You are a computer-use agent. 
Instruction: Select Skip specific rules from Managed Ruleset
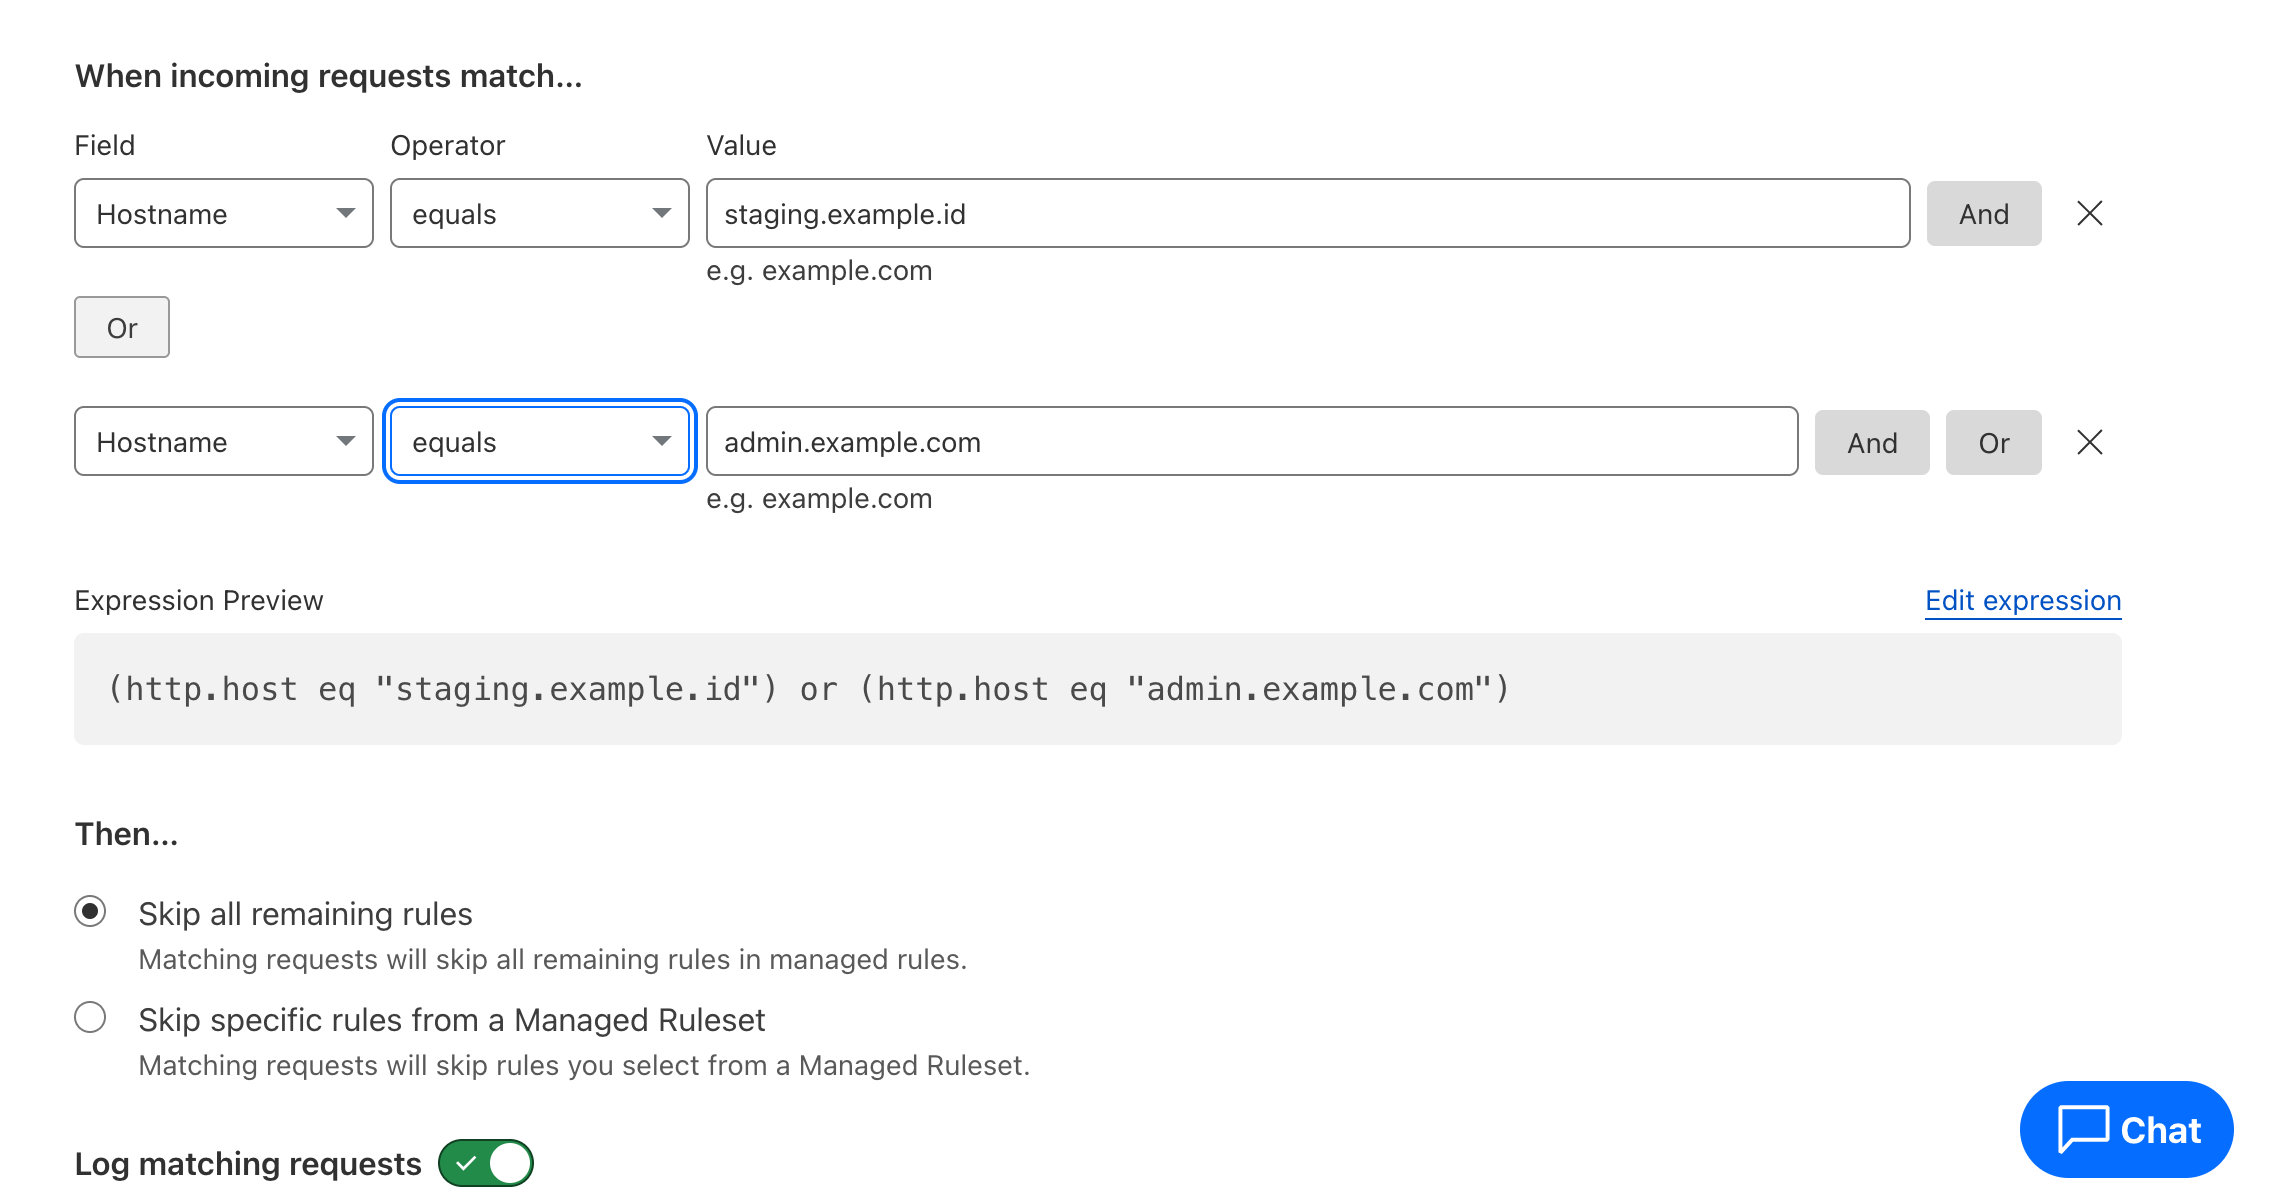point(90,1018)
